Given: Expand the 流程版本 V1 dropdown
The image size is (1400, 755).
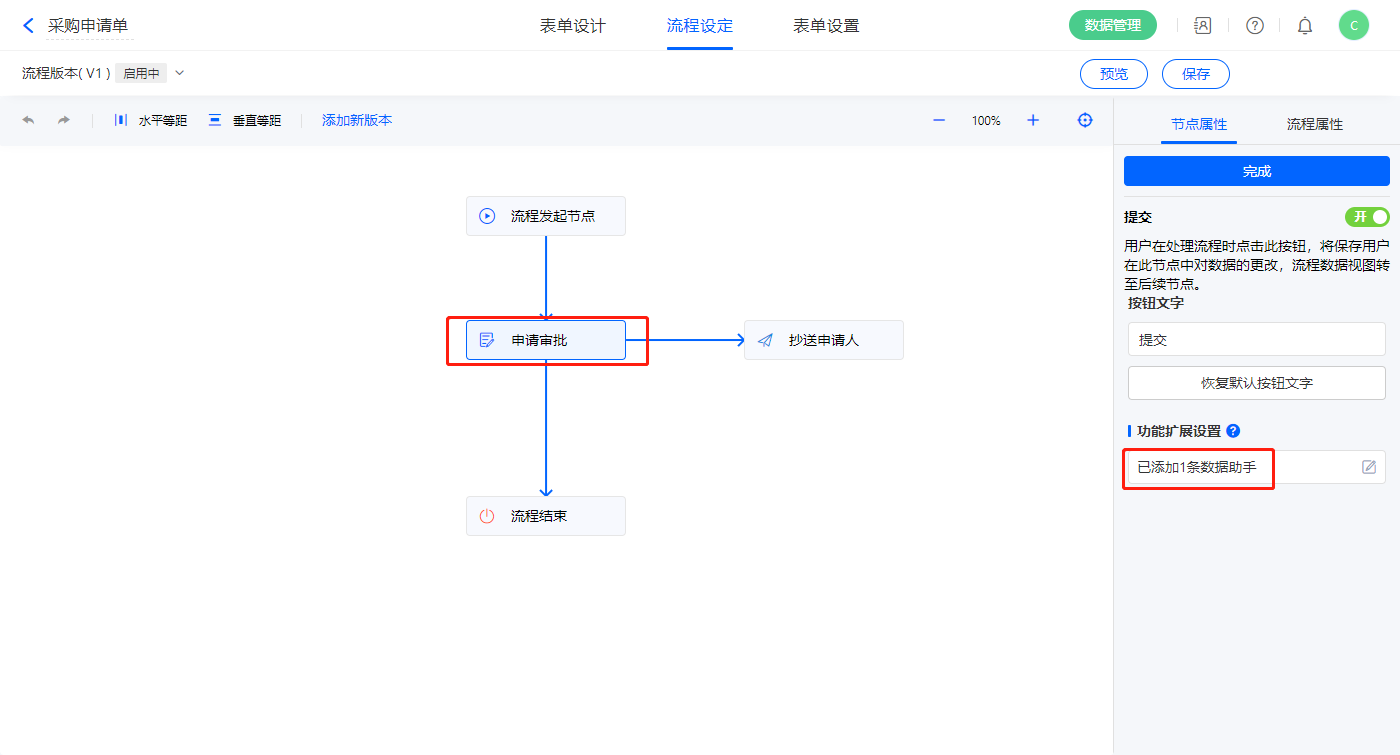Looking at the screenshot, I should tap(180, 73).
